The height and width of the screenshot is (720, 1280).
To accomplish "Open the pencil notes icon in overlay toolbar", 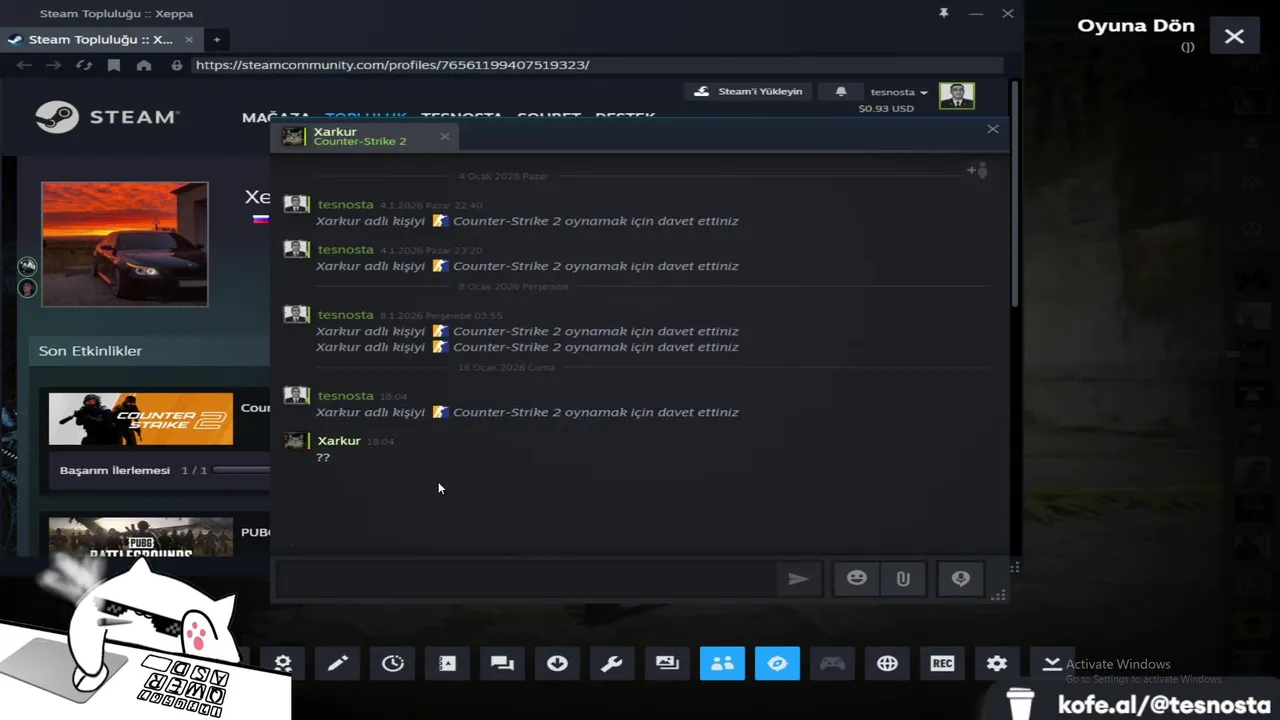I will click(x=338, y=663).
